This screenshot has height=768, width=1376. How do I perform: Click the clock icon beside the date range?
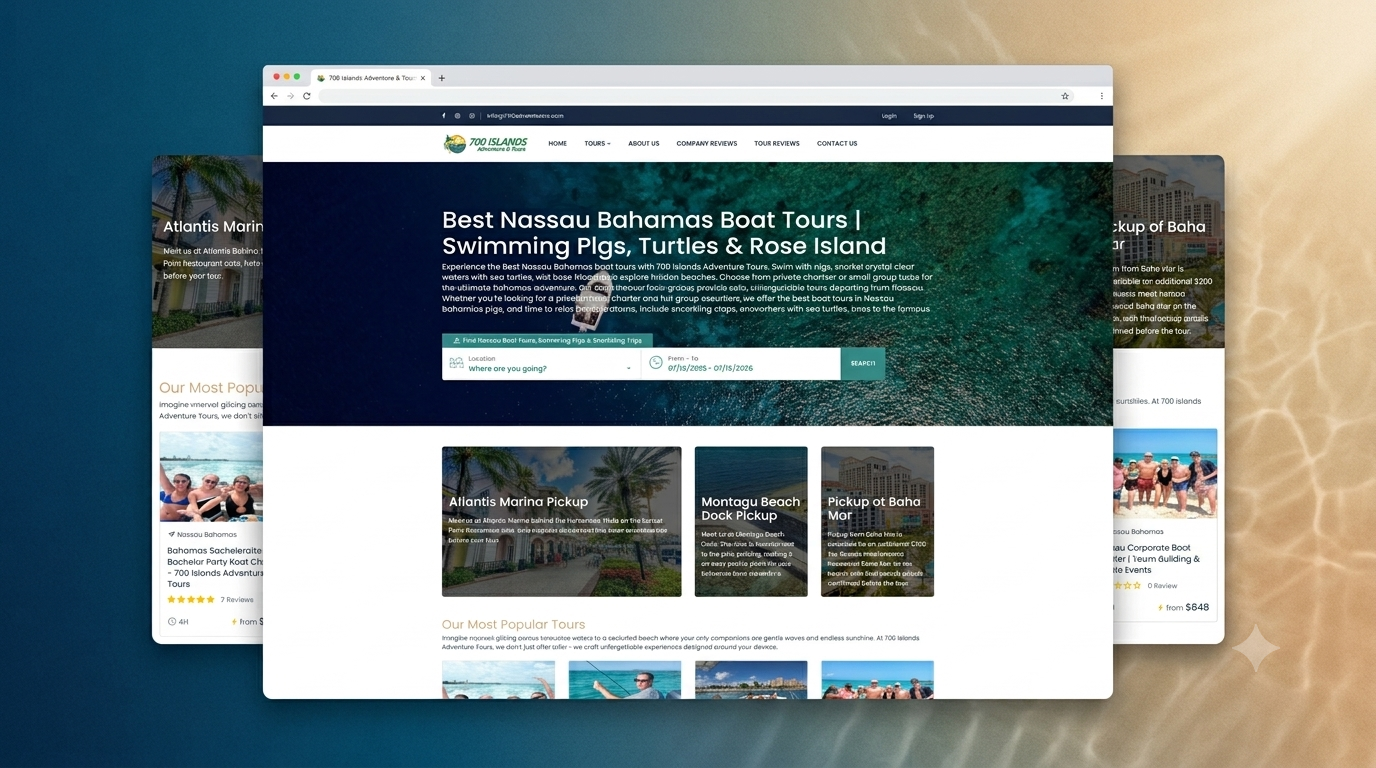pos(656,363)
